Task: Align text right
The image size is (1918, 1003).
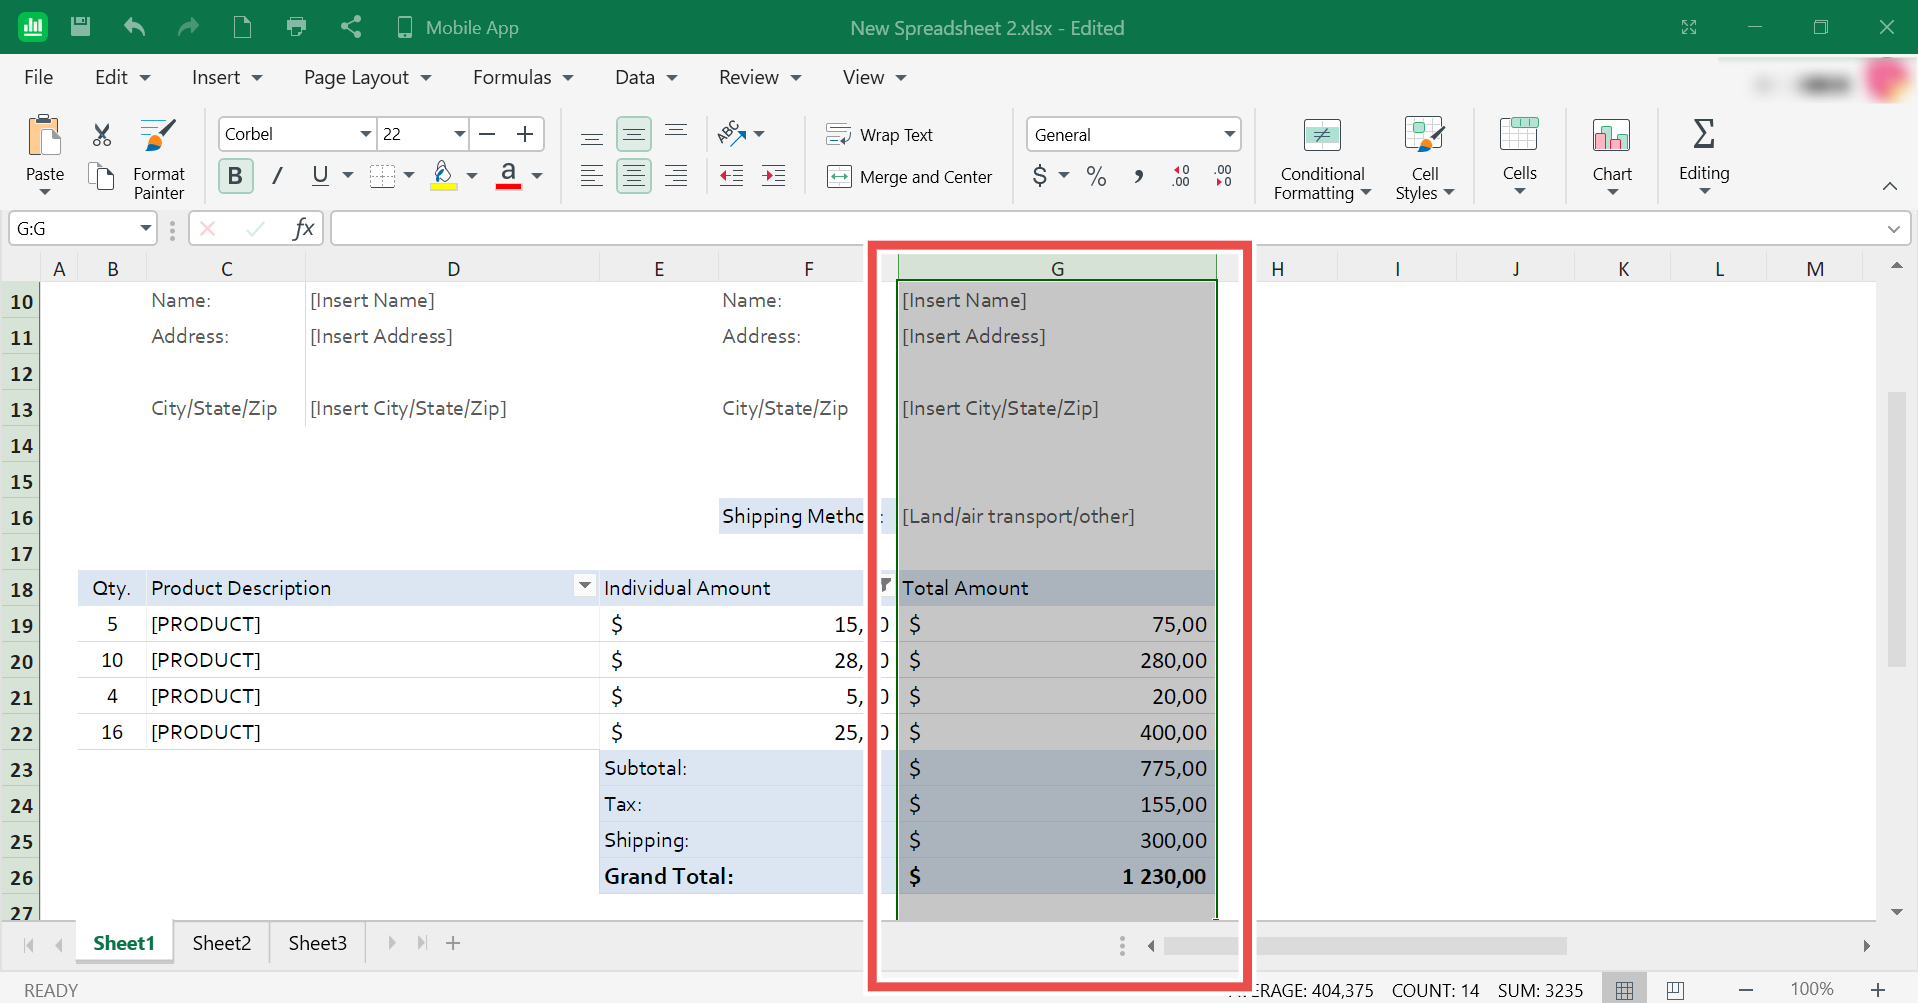Action: pyautogui.click(x=676, y=176)
